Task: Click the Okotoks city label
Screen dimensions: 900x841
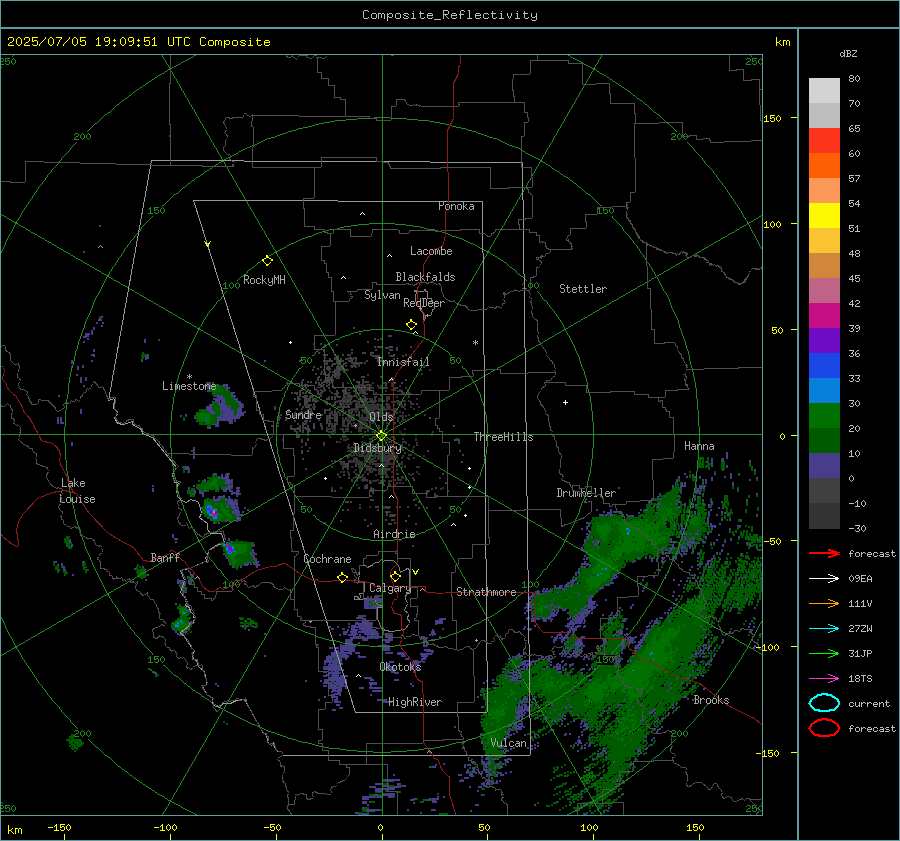Action: click(x=400, y=666)
